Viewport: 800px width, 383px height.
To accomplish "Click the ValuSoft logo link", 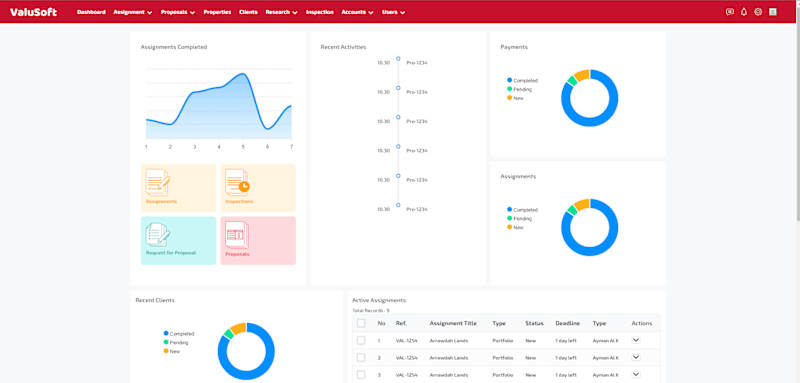I will [33, 12].
